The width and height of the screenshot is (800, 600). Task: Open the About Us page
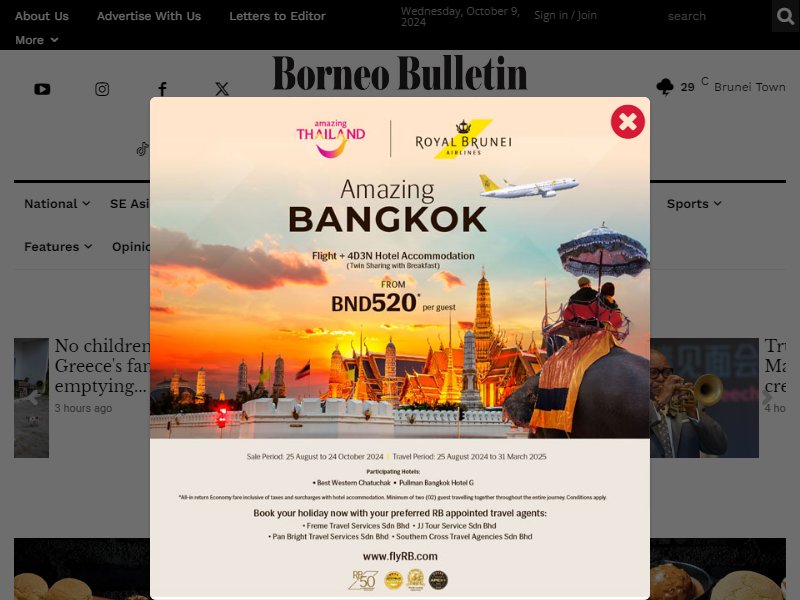42,16
